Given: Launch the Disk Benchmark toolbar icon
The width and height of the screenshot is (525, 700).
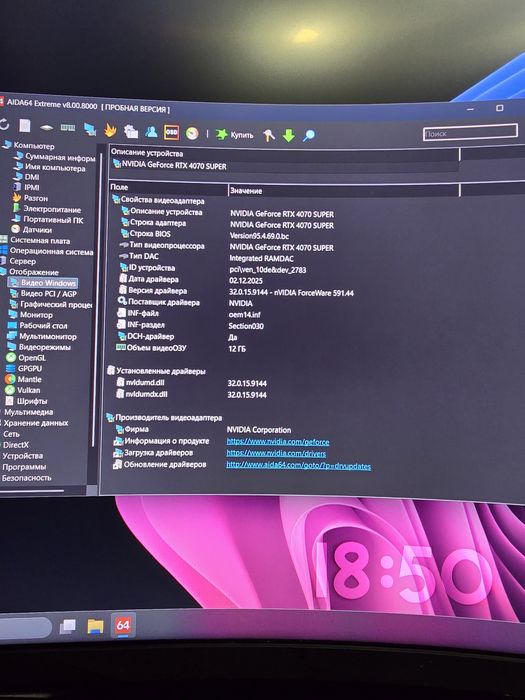Looking at the screenshot, I should pyautogui.click(x=46, y=128).
